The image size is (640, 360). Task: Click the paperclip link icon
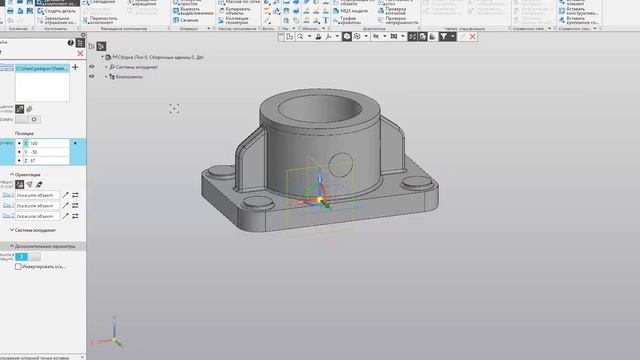pos(29,109)
